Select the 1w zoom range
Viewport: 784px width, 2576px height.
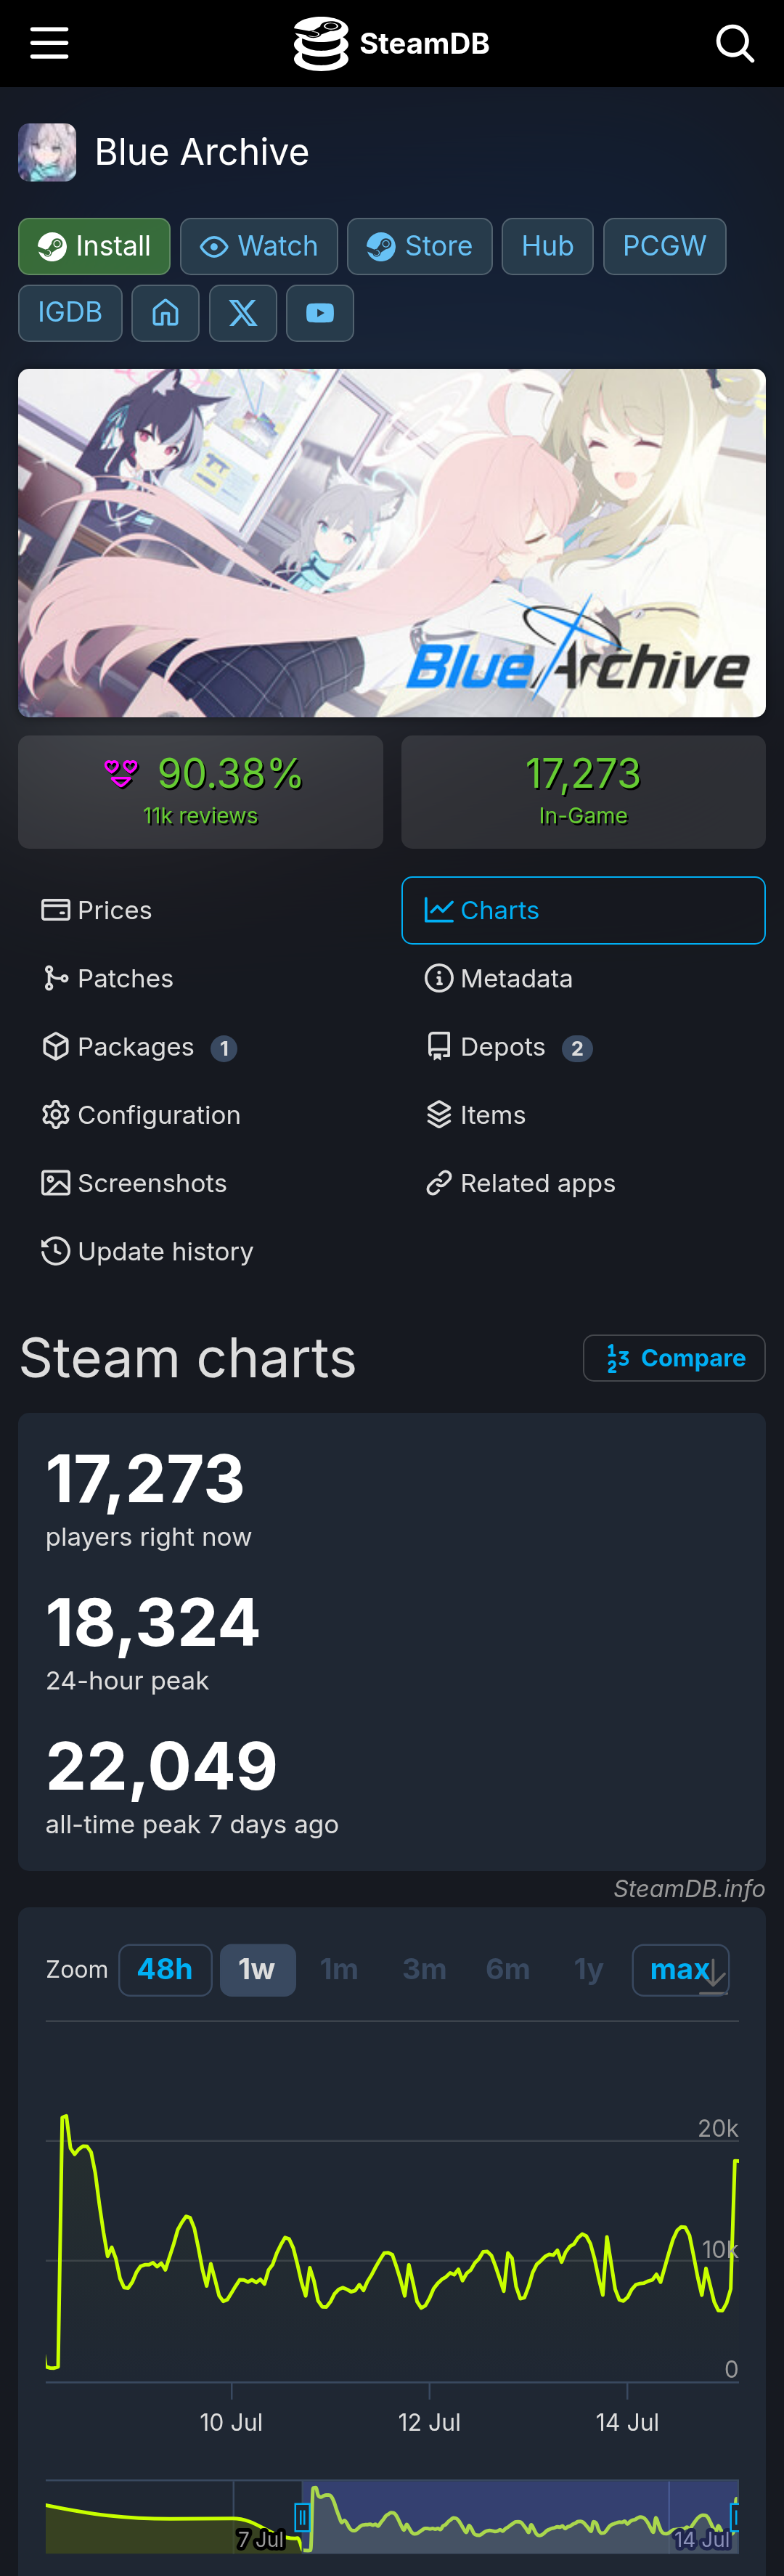257,1969
